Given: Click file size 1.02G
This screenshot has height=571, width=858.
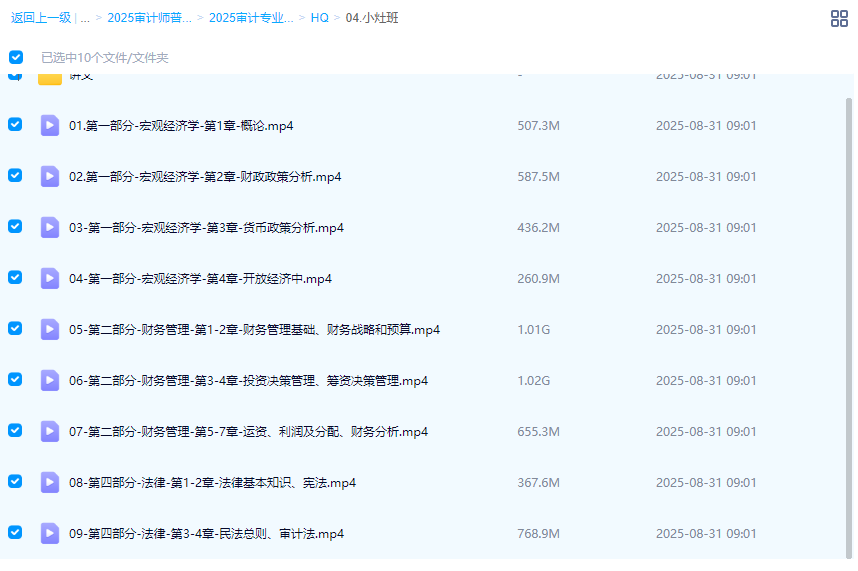Looking at the screenshot, I should pyautogui.click(x=534, y=381).
